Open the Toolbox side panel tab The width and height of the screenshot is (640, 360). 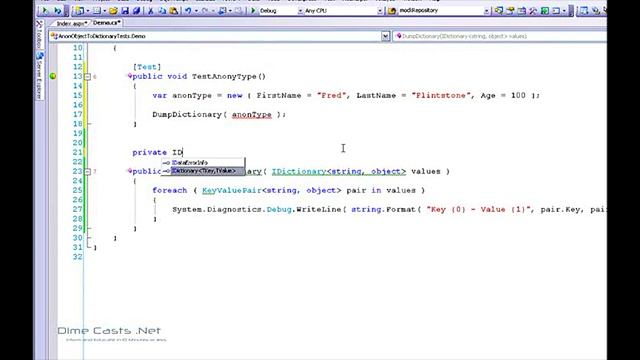click(40, 34)
